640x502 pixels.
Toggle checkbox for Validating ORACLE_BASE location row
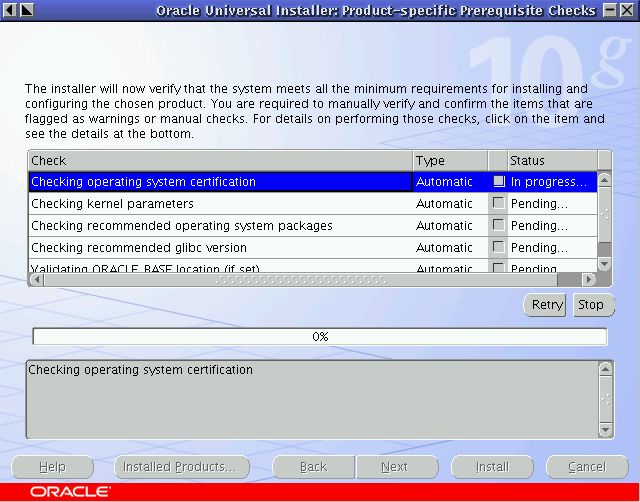click(498, 267)
